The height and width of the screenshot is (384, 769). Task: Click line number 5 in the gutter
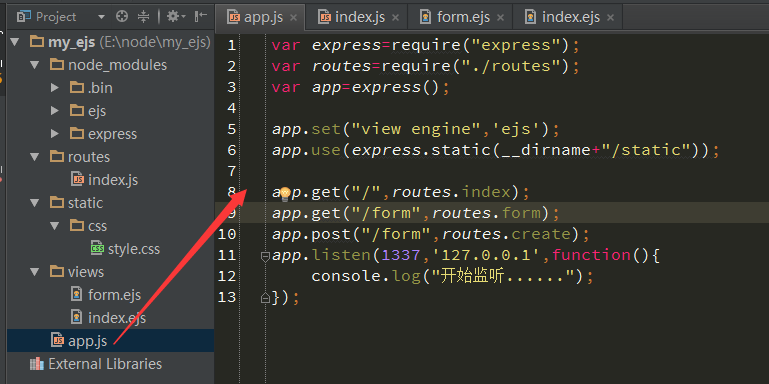pyautogui.click(x=231, y=129)
